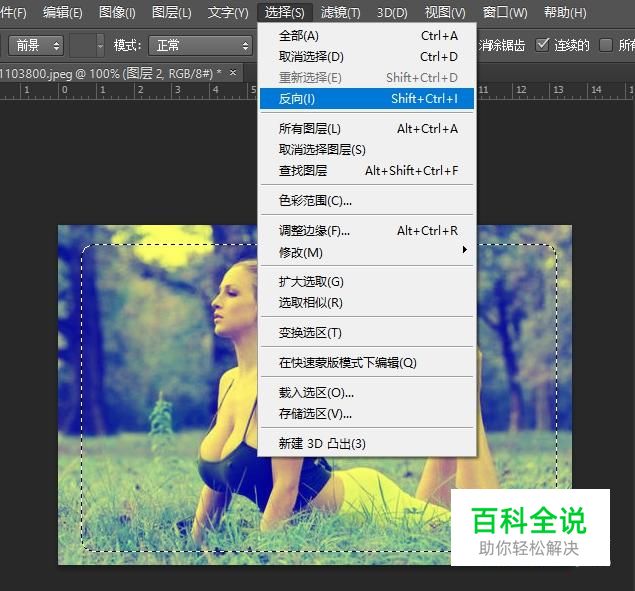Choose 查找图层 menu entry

(x=367, y=171)
